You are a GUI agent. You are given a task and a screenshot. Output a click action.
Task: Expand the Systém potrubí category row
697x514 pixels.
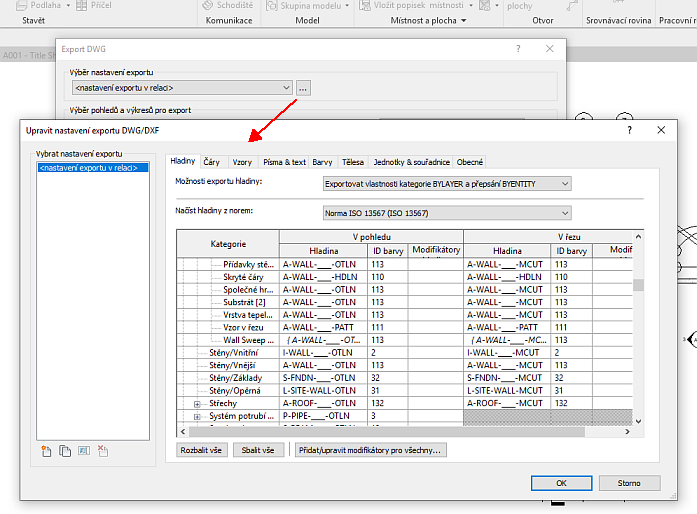point(197,417)
